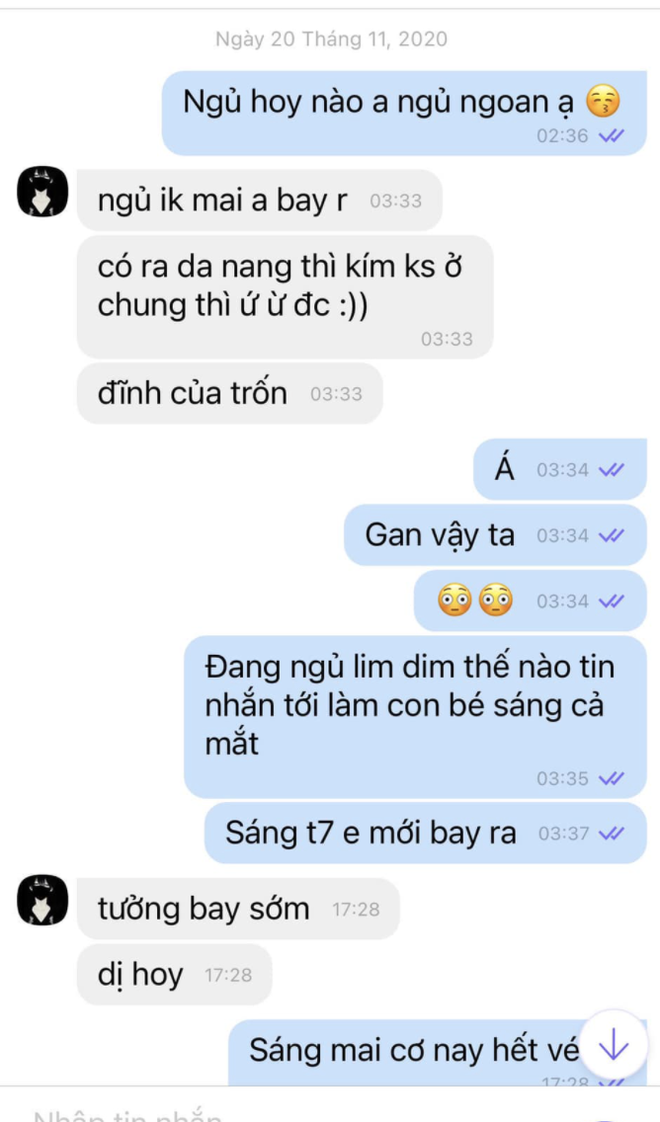660x1122 pixels.
Task: Open the contact avatar beside "ngủ ik mai a bay r"
Action: click(x=43, y=192)
